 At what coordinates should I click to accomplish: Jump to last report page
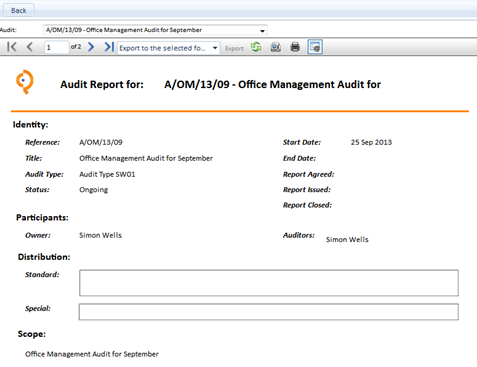pyautogui.click(x=109, y=47)
